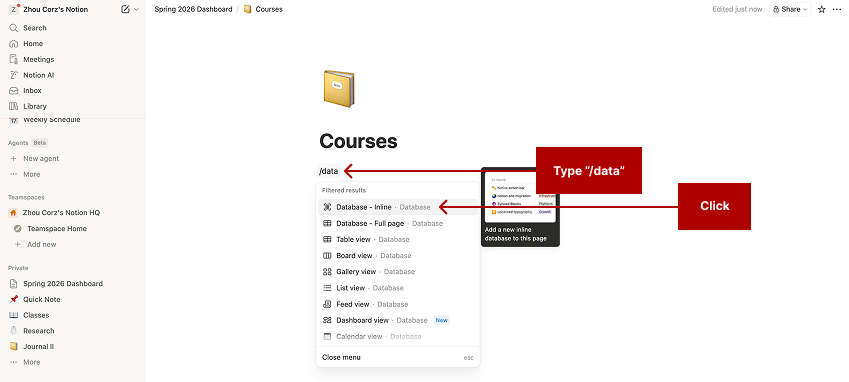Open Teamspace Home page

(73, 228)
